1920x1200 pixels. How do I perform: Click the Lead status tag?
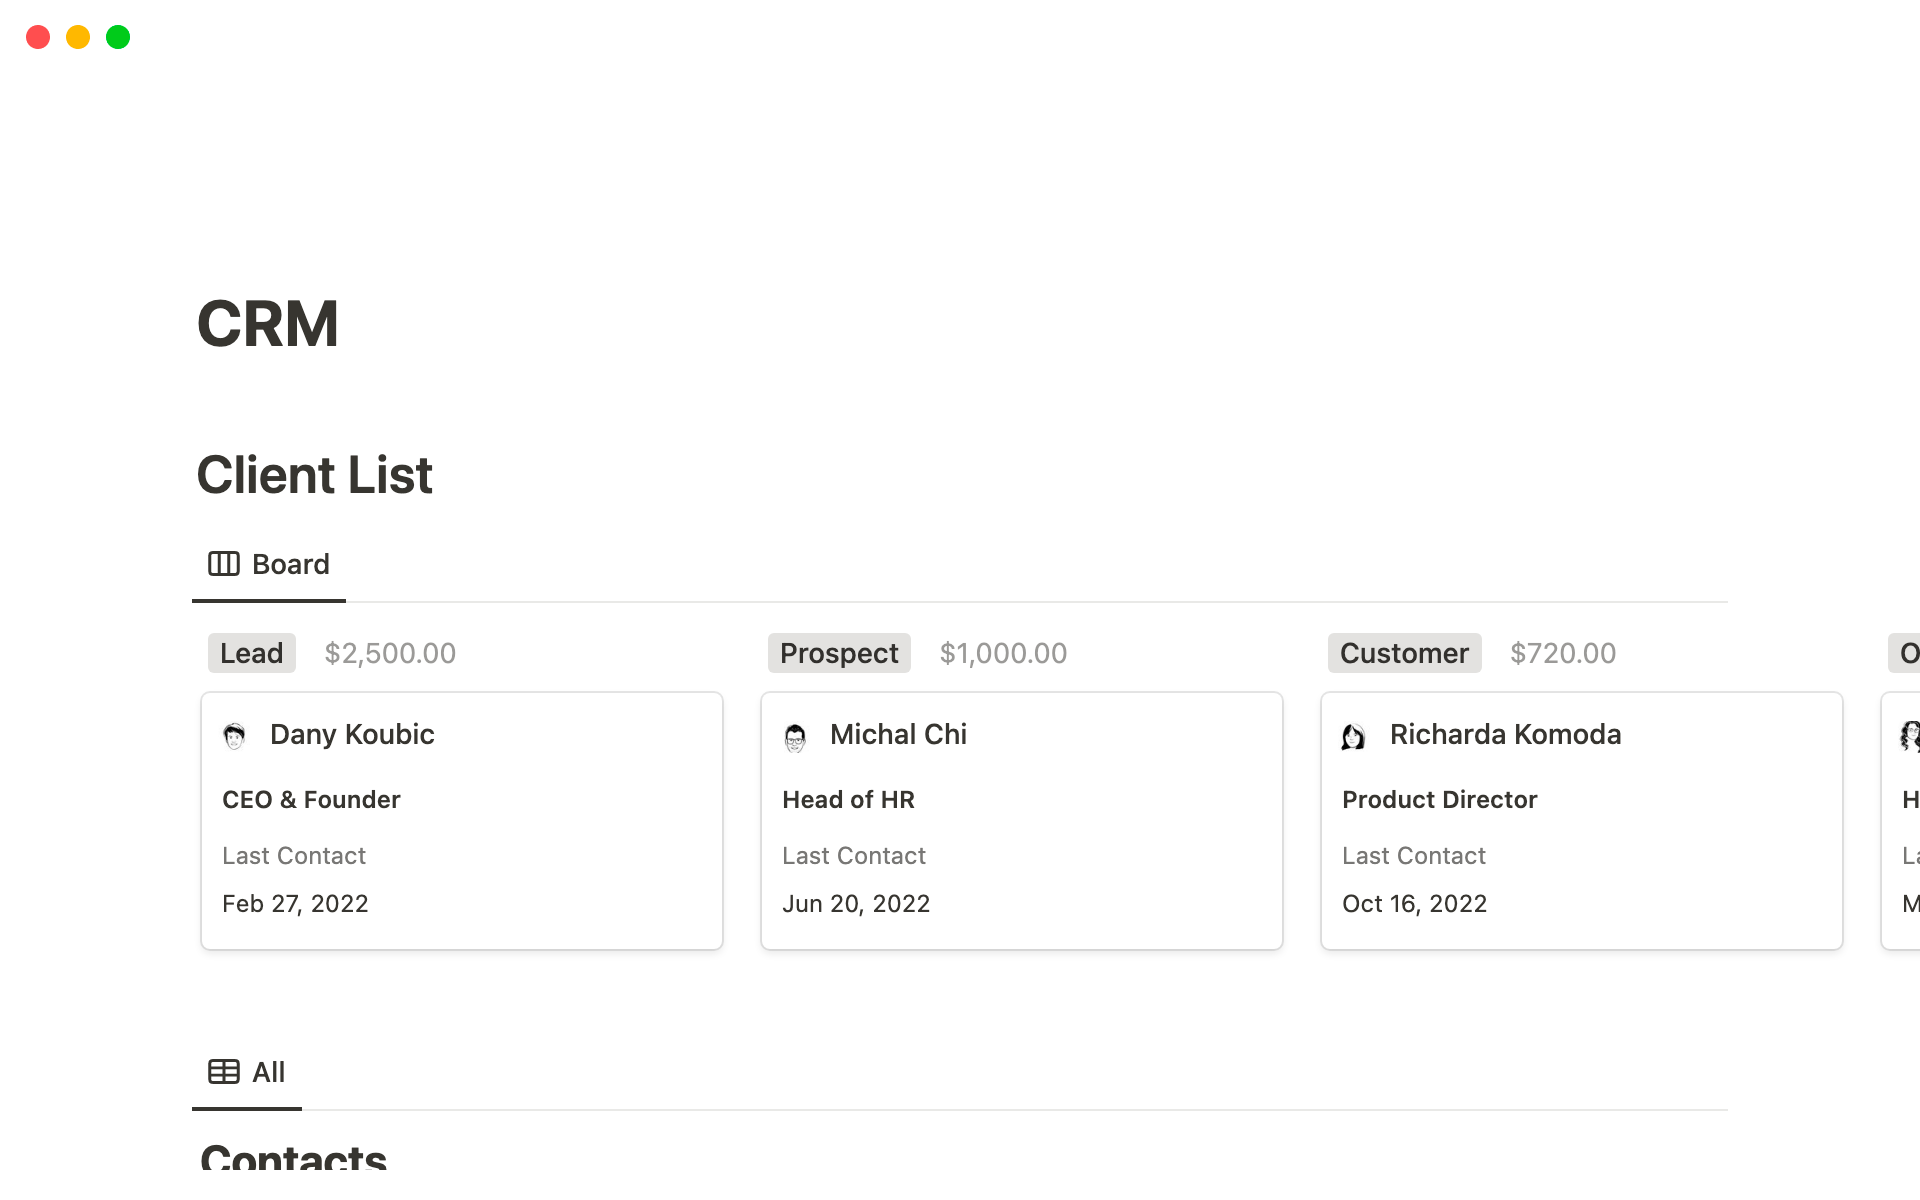coord(251,653)
